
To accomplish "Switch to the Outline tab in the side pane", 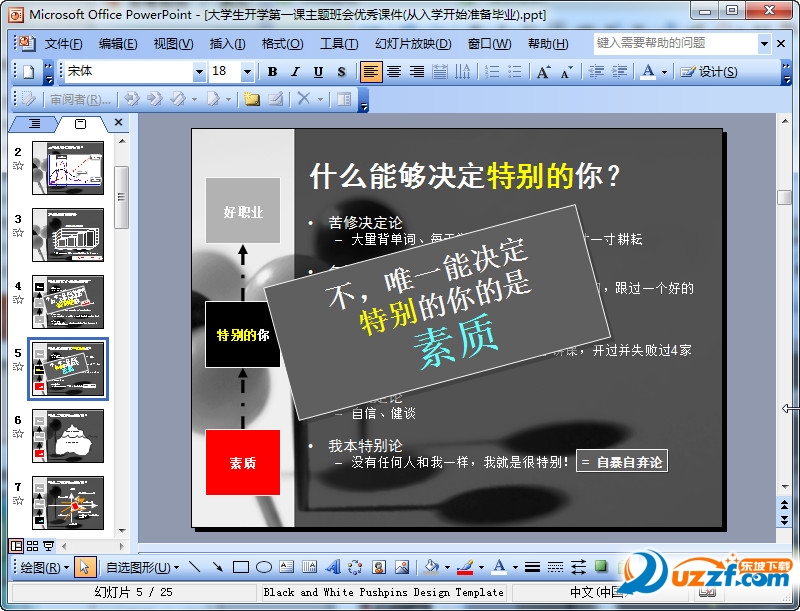I will (x=34, y=123).
